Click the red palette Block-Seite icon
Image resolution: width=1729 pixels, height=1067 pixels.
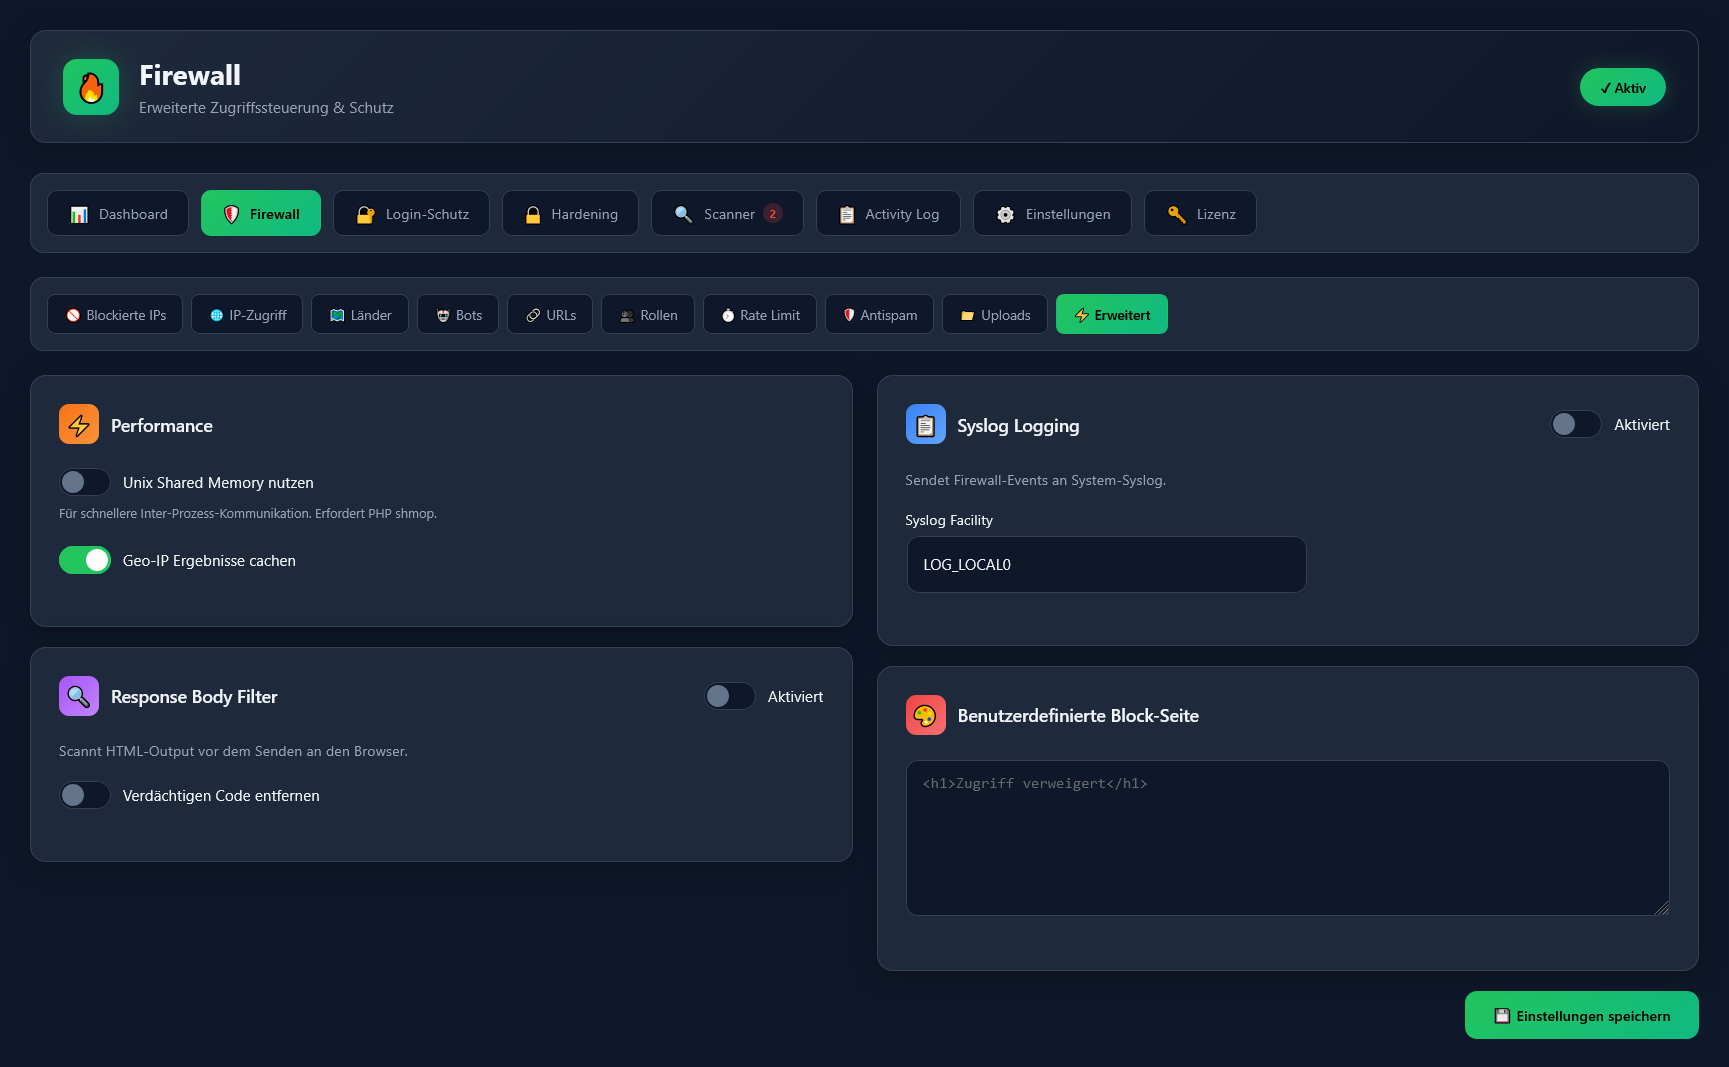coord(925,715)
